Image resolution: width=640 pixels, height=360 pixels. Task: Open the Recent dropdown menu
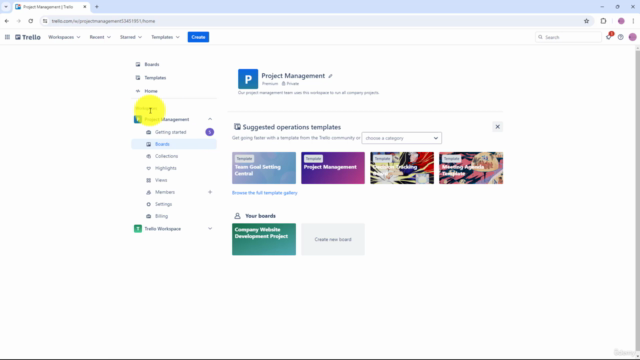point(100,37)
